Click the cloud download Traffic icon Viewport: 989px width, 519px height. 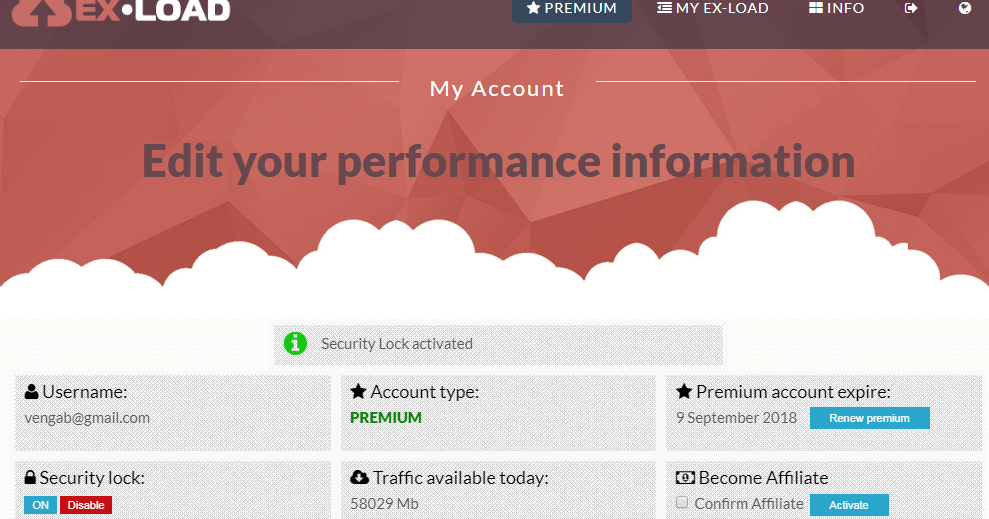[x=360, y=478]
